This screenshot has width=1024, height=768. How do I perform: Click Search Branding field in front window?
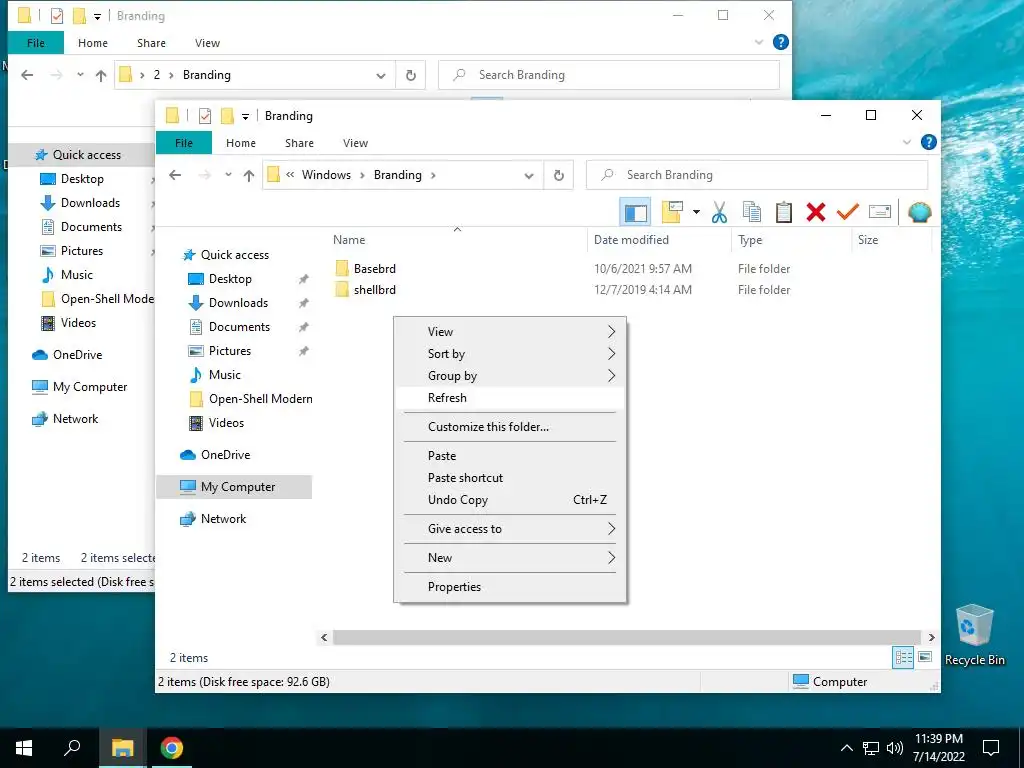(x=757, y=175)
